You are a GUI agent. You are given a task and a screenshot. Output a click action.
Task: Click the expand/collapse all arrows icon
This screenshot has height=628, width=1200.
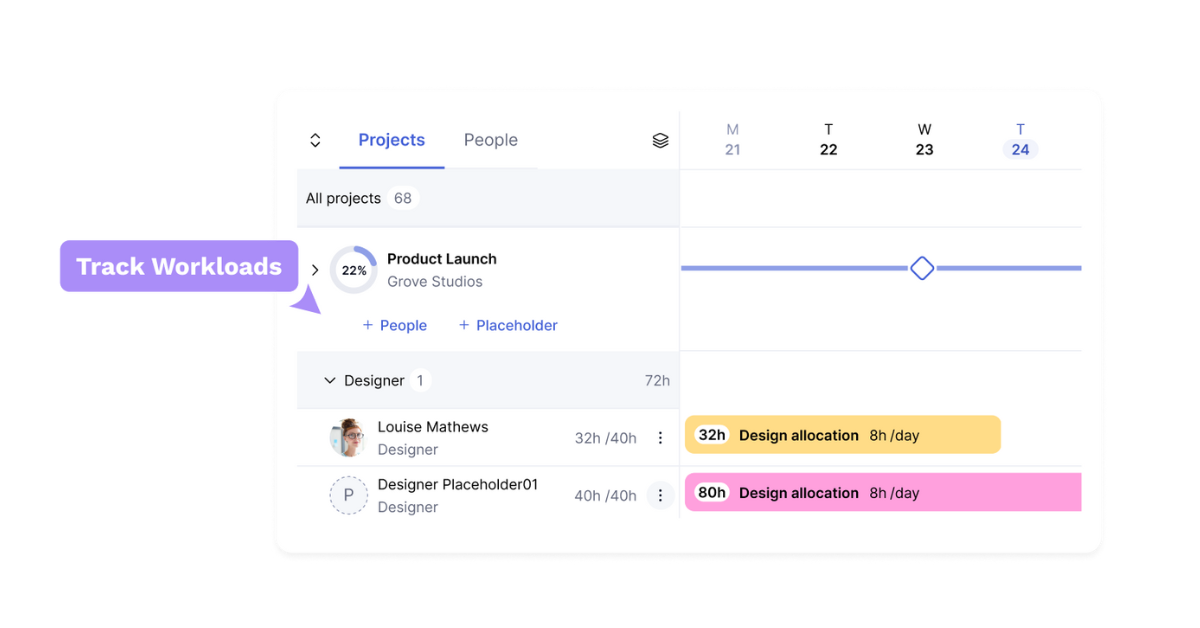coord(315,141)
